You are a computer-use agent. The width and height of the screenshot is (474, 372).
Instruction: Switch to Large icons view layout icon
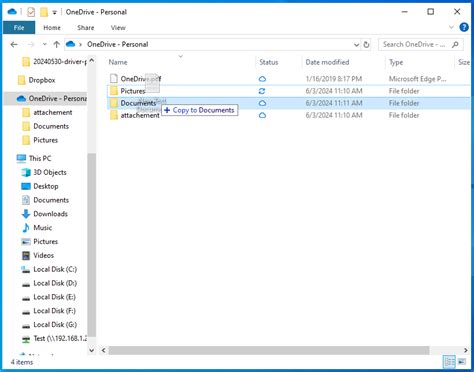point(462,361)
